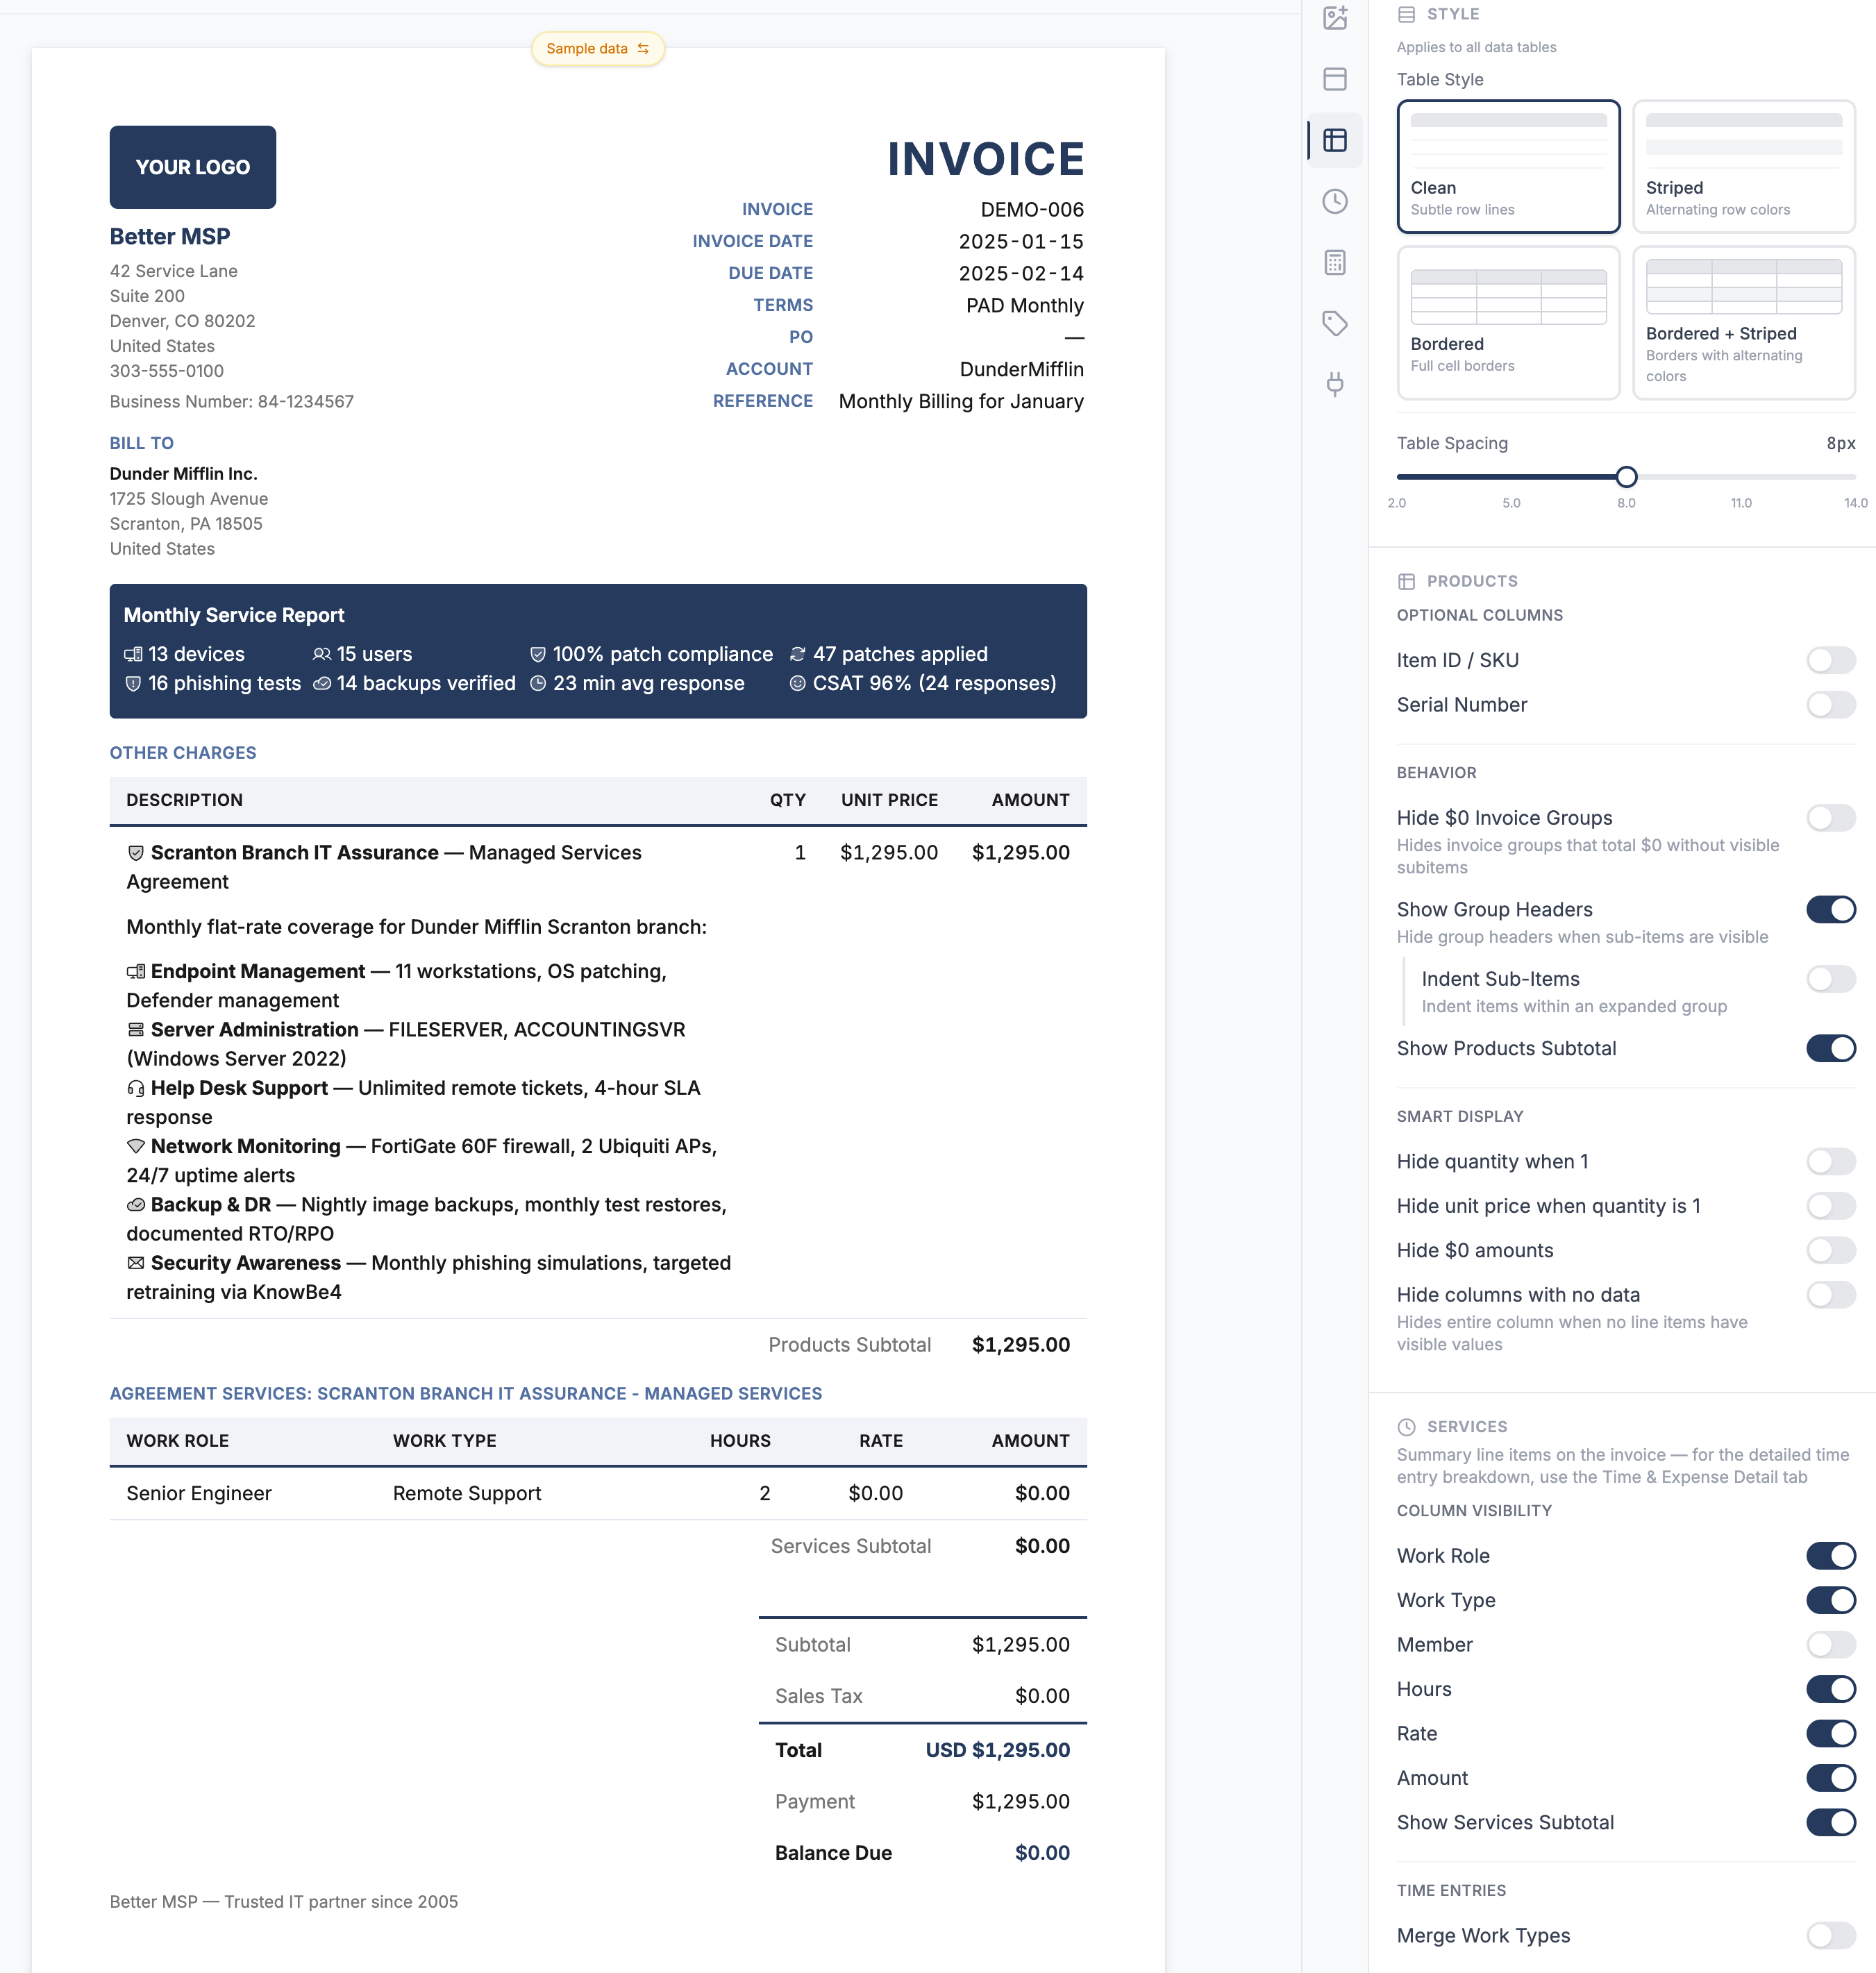Image resolution: width=1876 pixels, height=1973 pixels.
Task: Click the shield icon beside patch compliance
Action: tap(538, 654)
